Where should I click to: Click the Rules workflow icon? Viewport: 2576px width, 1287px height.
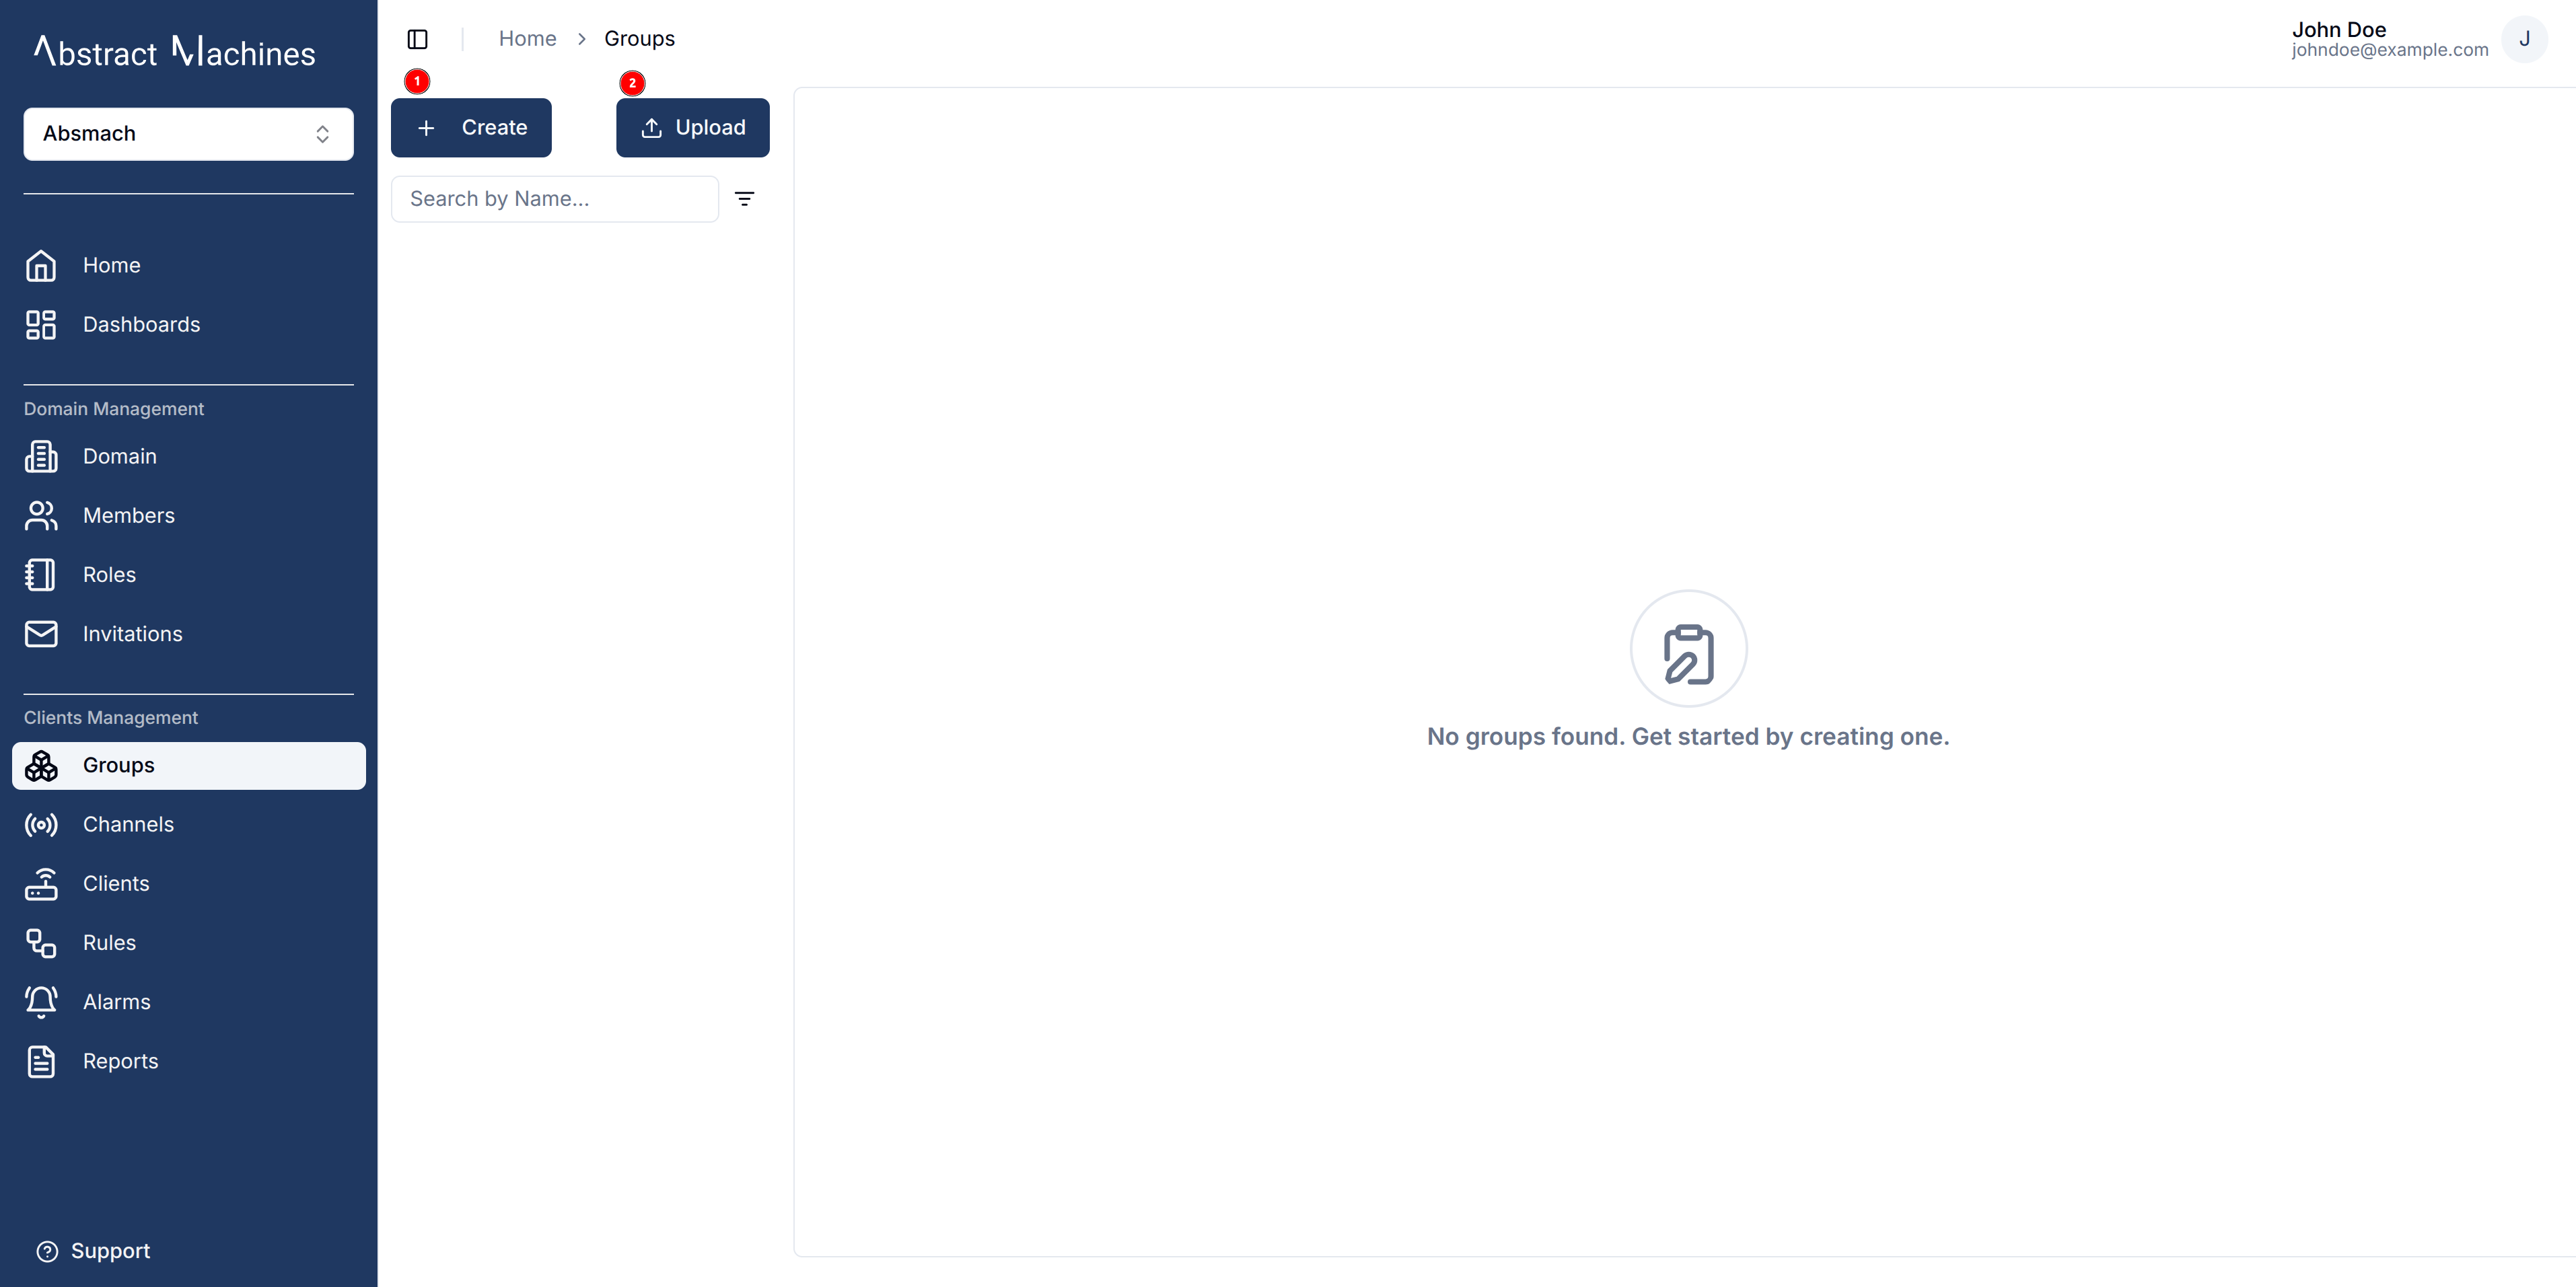click(41, 943)
